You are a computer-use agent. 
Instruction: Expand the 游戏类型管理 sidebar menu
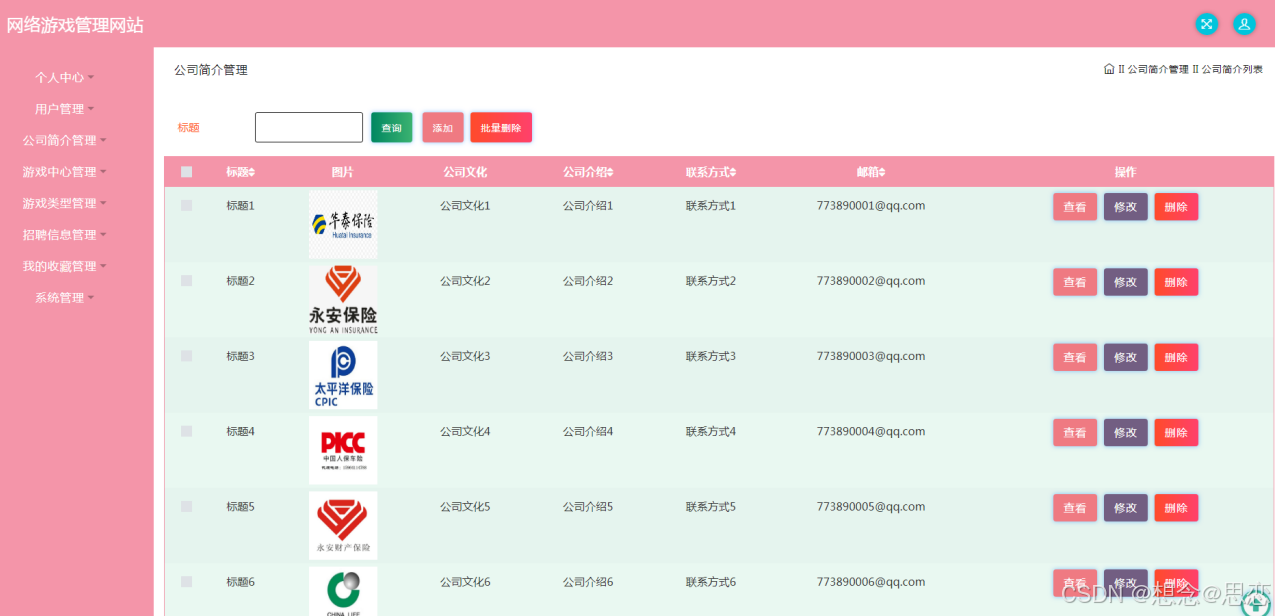click(65, 203)
